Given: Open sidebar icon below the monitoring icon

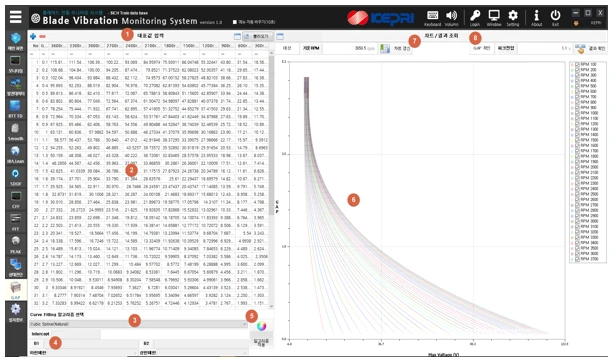Looking at the screenshot, I should click(x=15, y=86).
